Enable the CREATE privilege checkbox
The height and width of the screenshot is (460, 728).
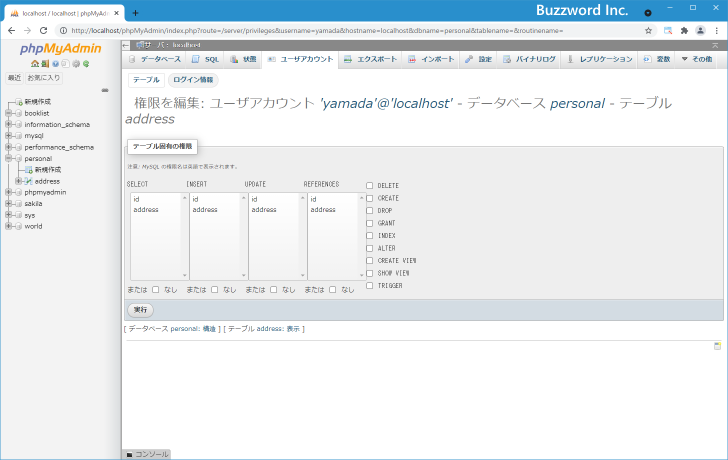pyautogui.click(x=370, y=198)
